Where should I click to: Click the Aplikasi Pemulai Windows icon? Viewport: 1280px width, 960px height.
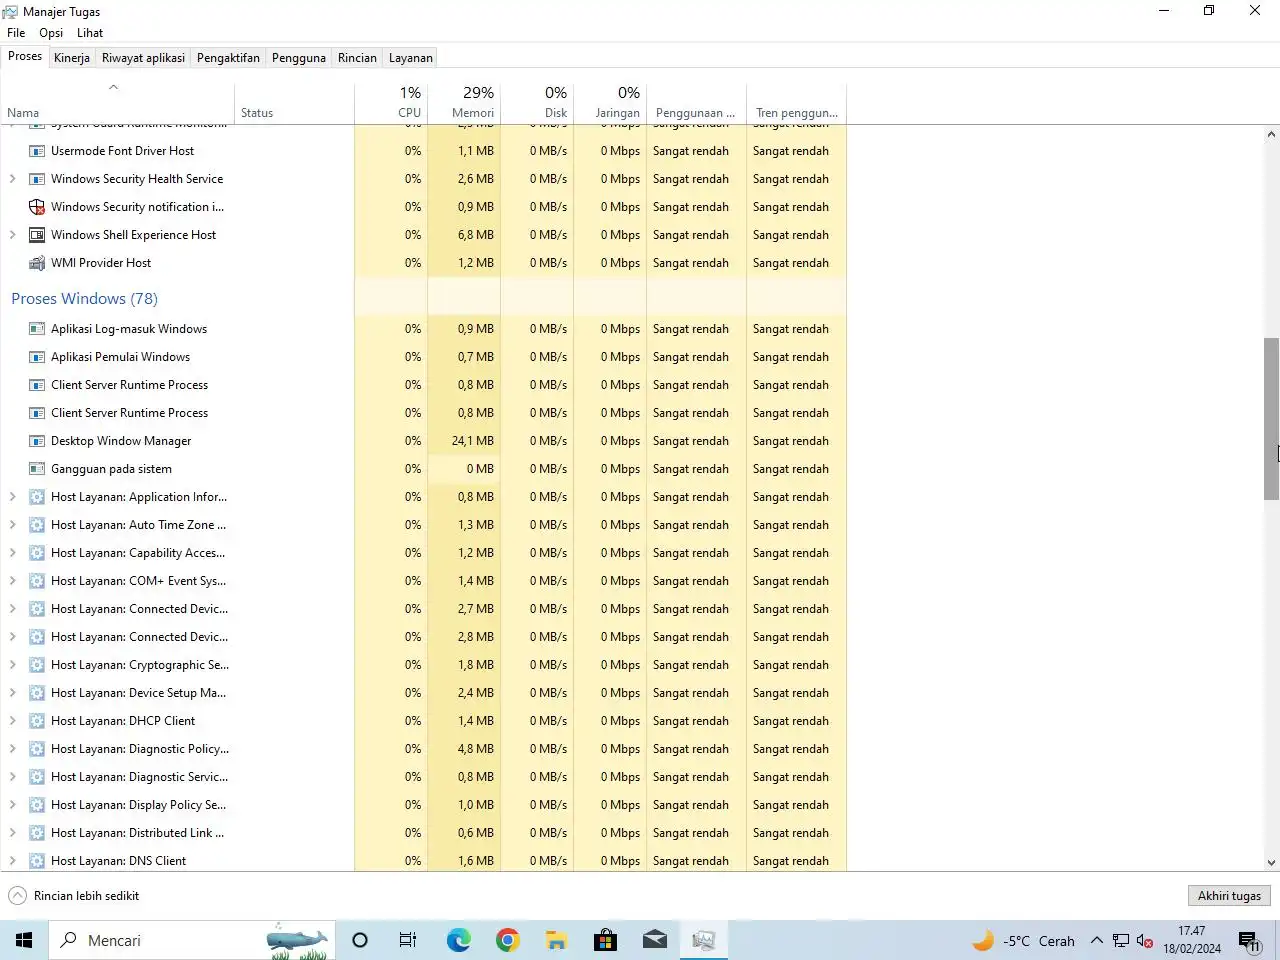pos(37,357)
